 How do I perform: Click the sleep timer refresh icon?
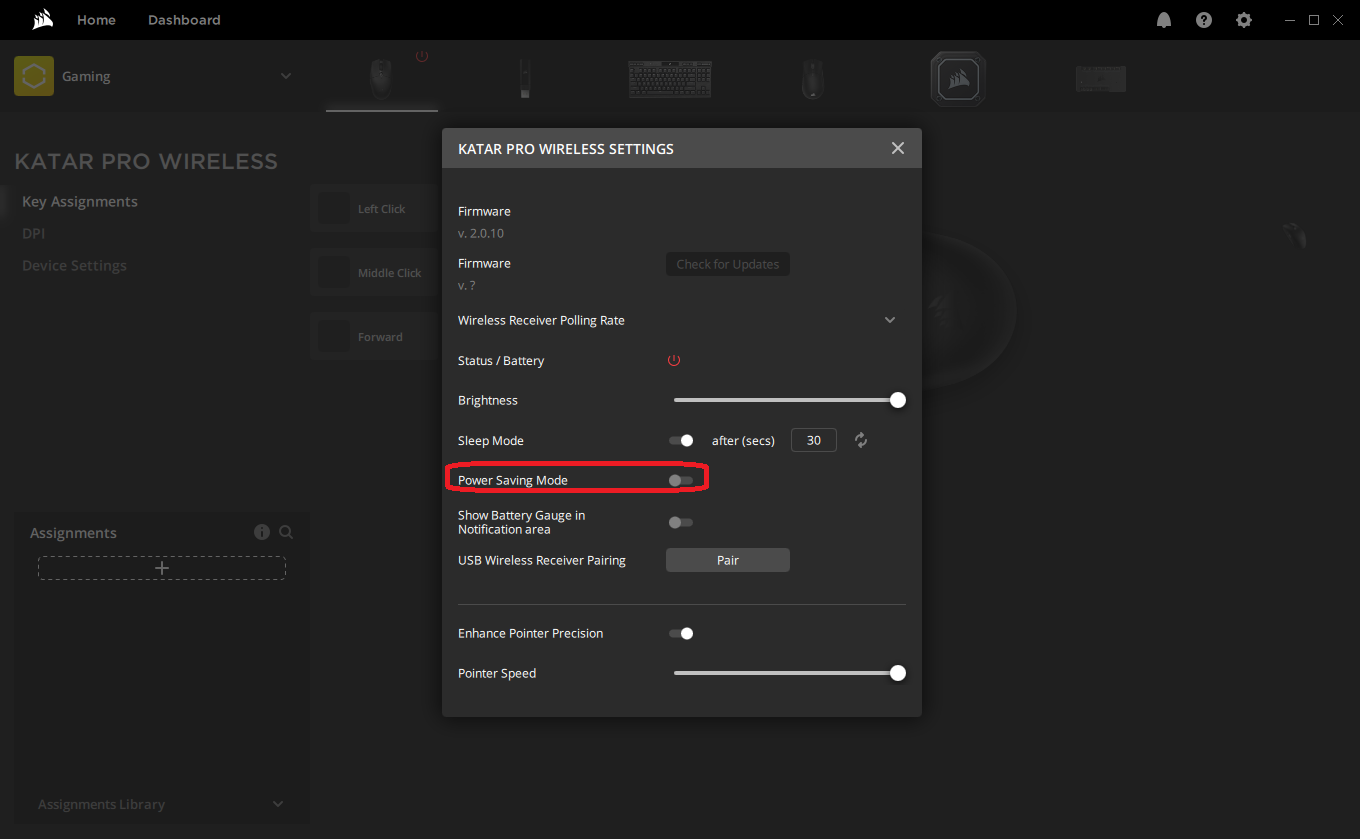[x=860, y=440]
